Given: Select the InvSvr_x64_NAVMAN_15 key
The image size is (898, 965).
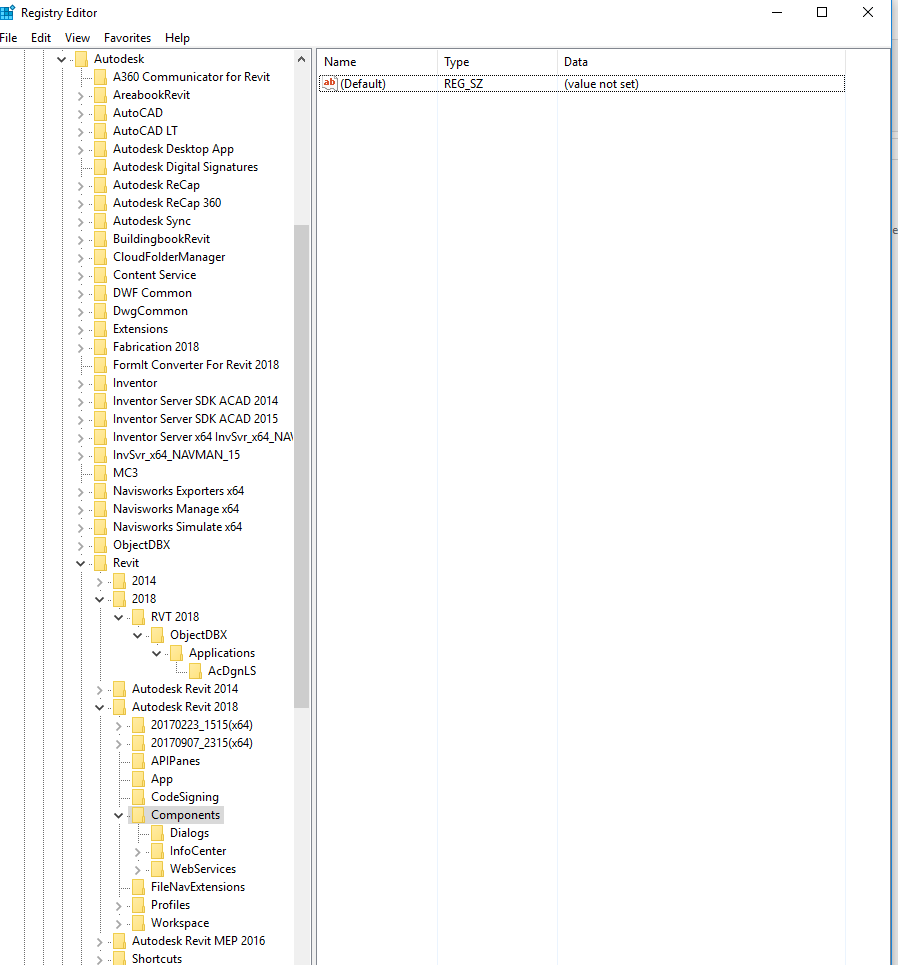Looking at the screenshot, I should pyautogui.click(x=177, y=455).
